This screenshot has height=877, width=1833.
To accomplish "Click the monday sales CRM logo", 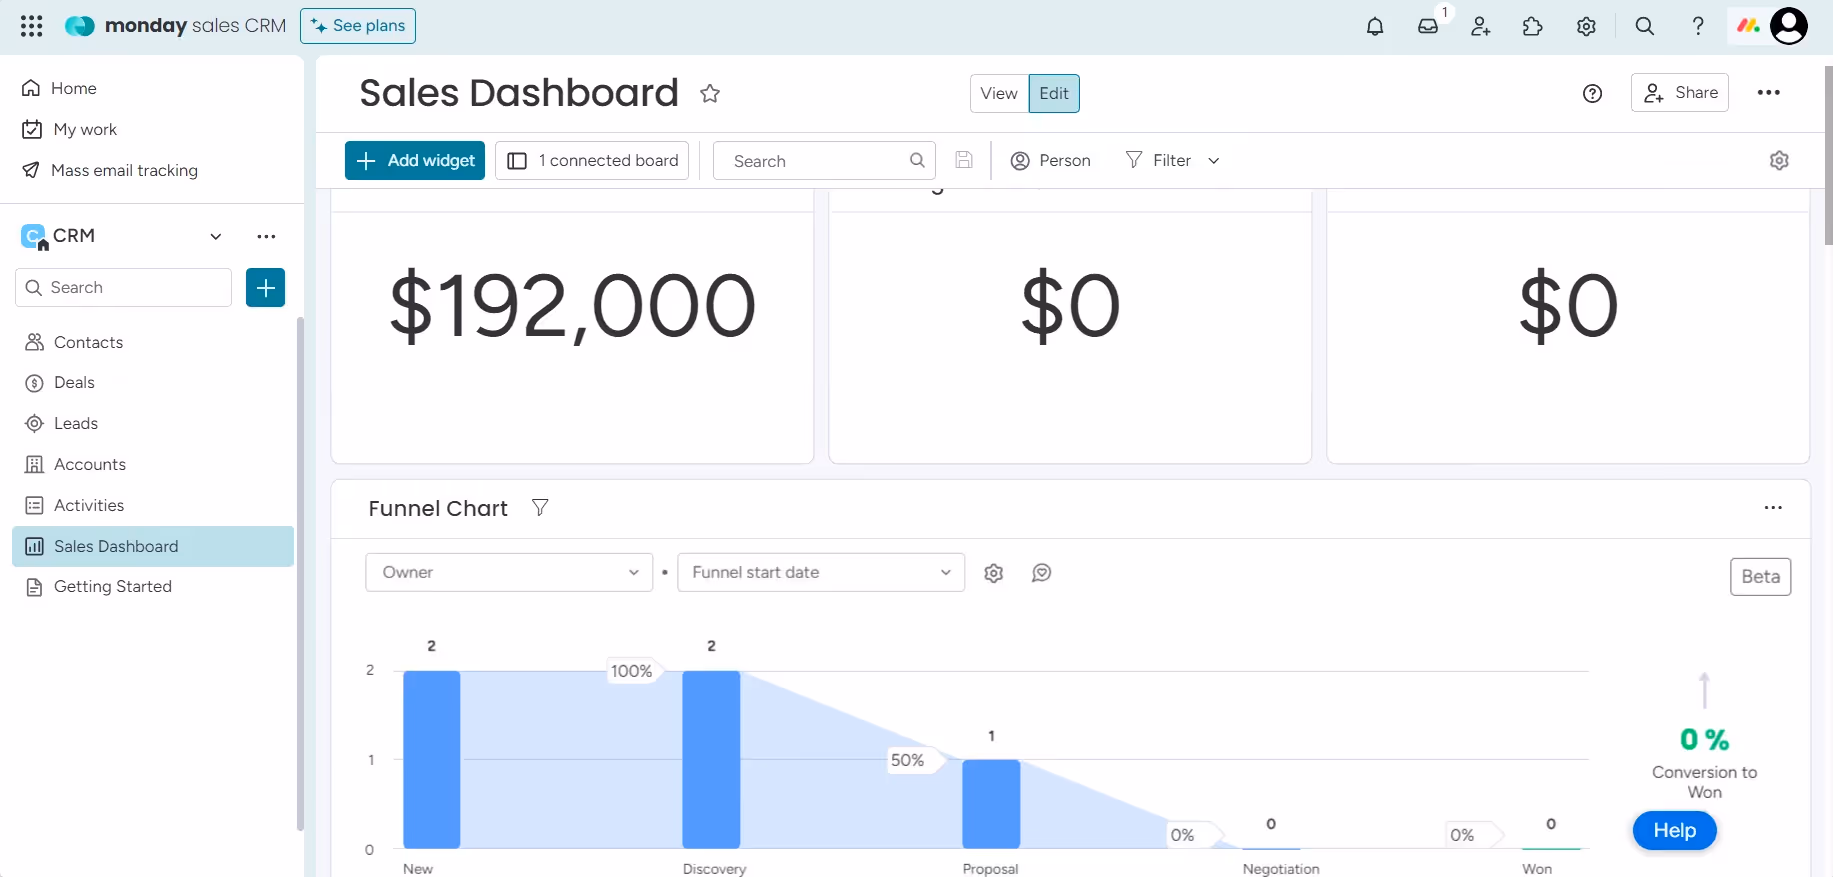I will (x=175, y=26).
